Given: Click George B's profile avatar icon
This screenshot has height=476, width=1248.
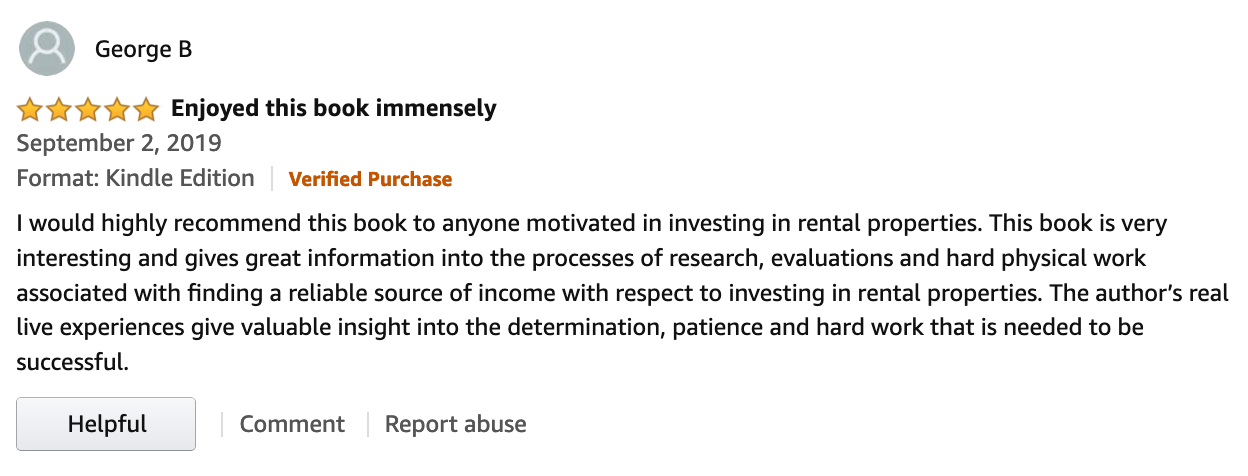Looking at the screenshot, I should [47, 49].
